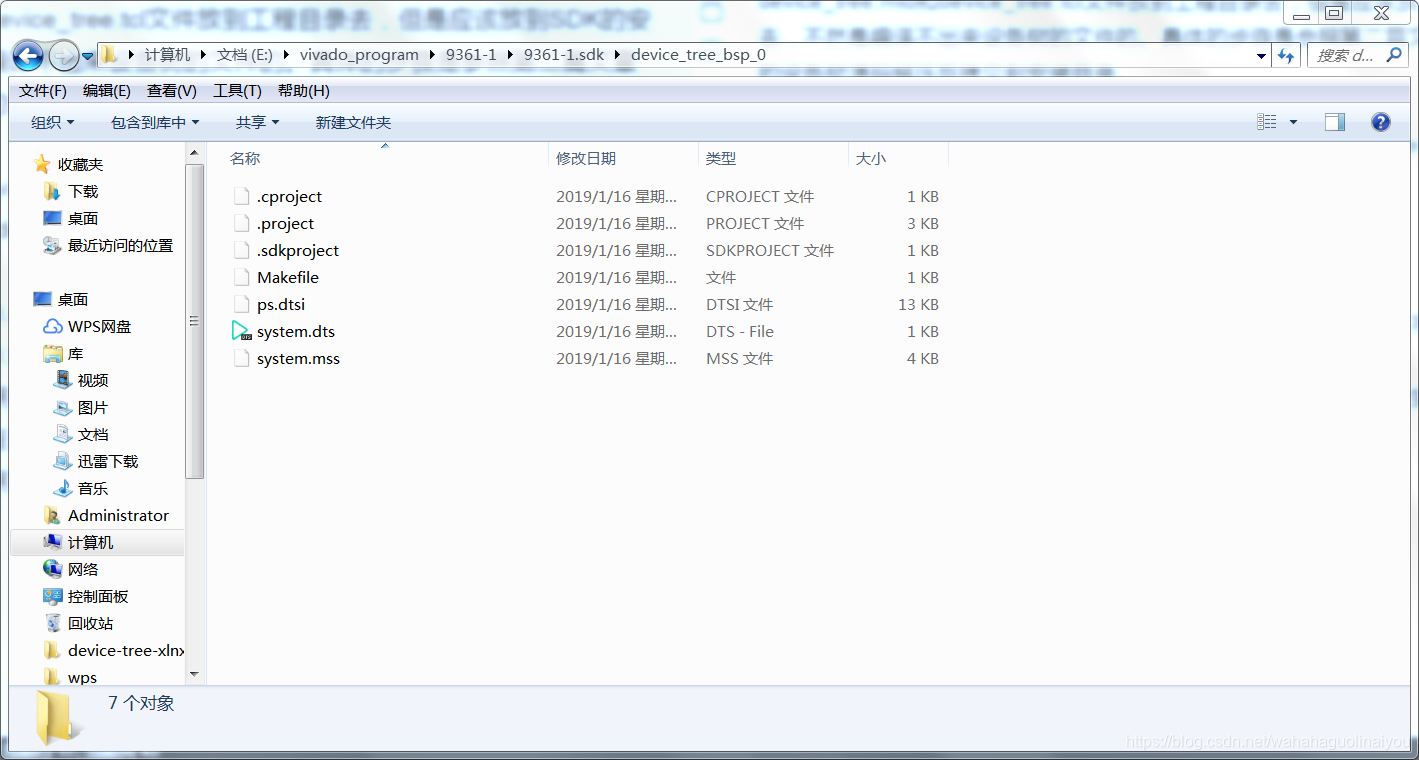The image size is (1419, 760).
Task: Click the 音乐 library icon
Action: [63, 488]
